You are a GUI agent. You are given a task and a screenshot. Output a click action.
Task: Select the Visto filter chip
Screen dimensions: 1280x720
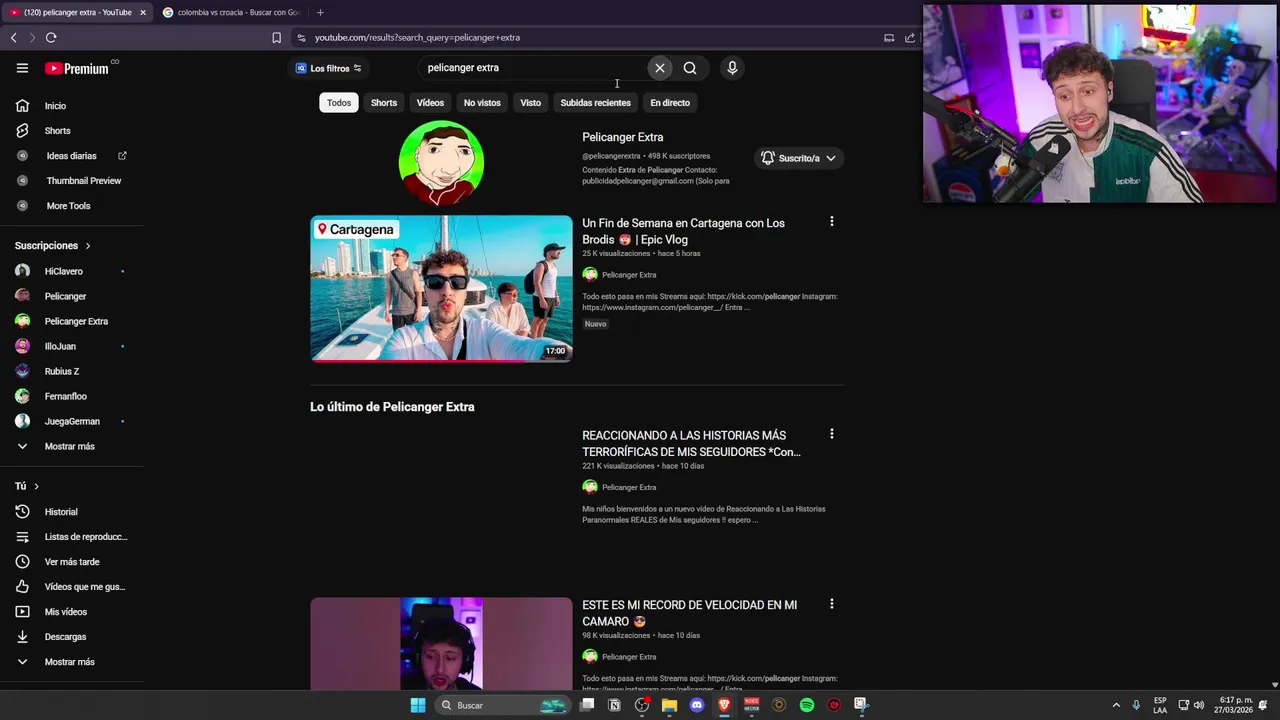click(530, 103)
